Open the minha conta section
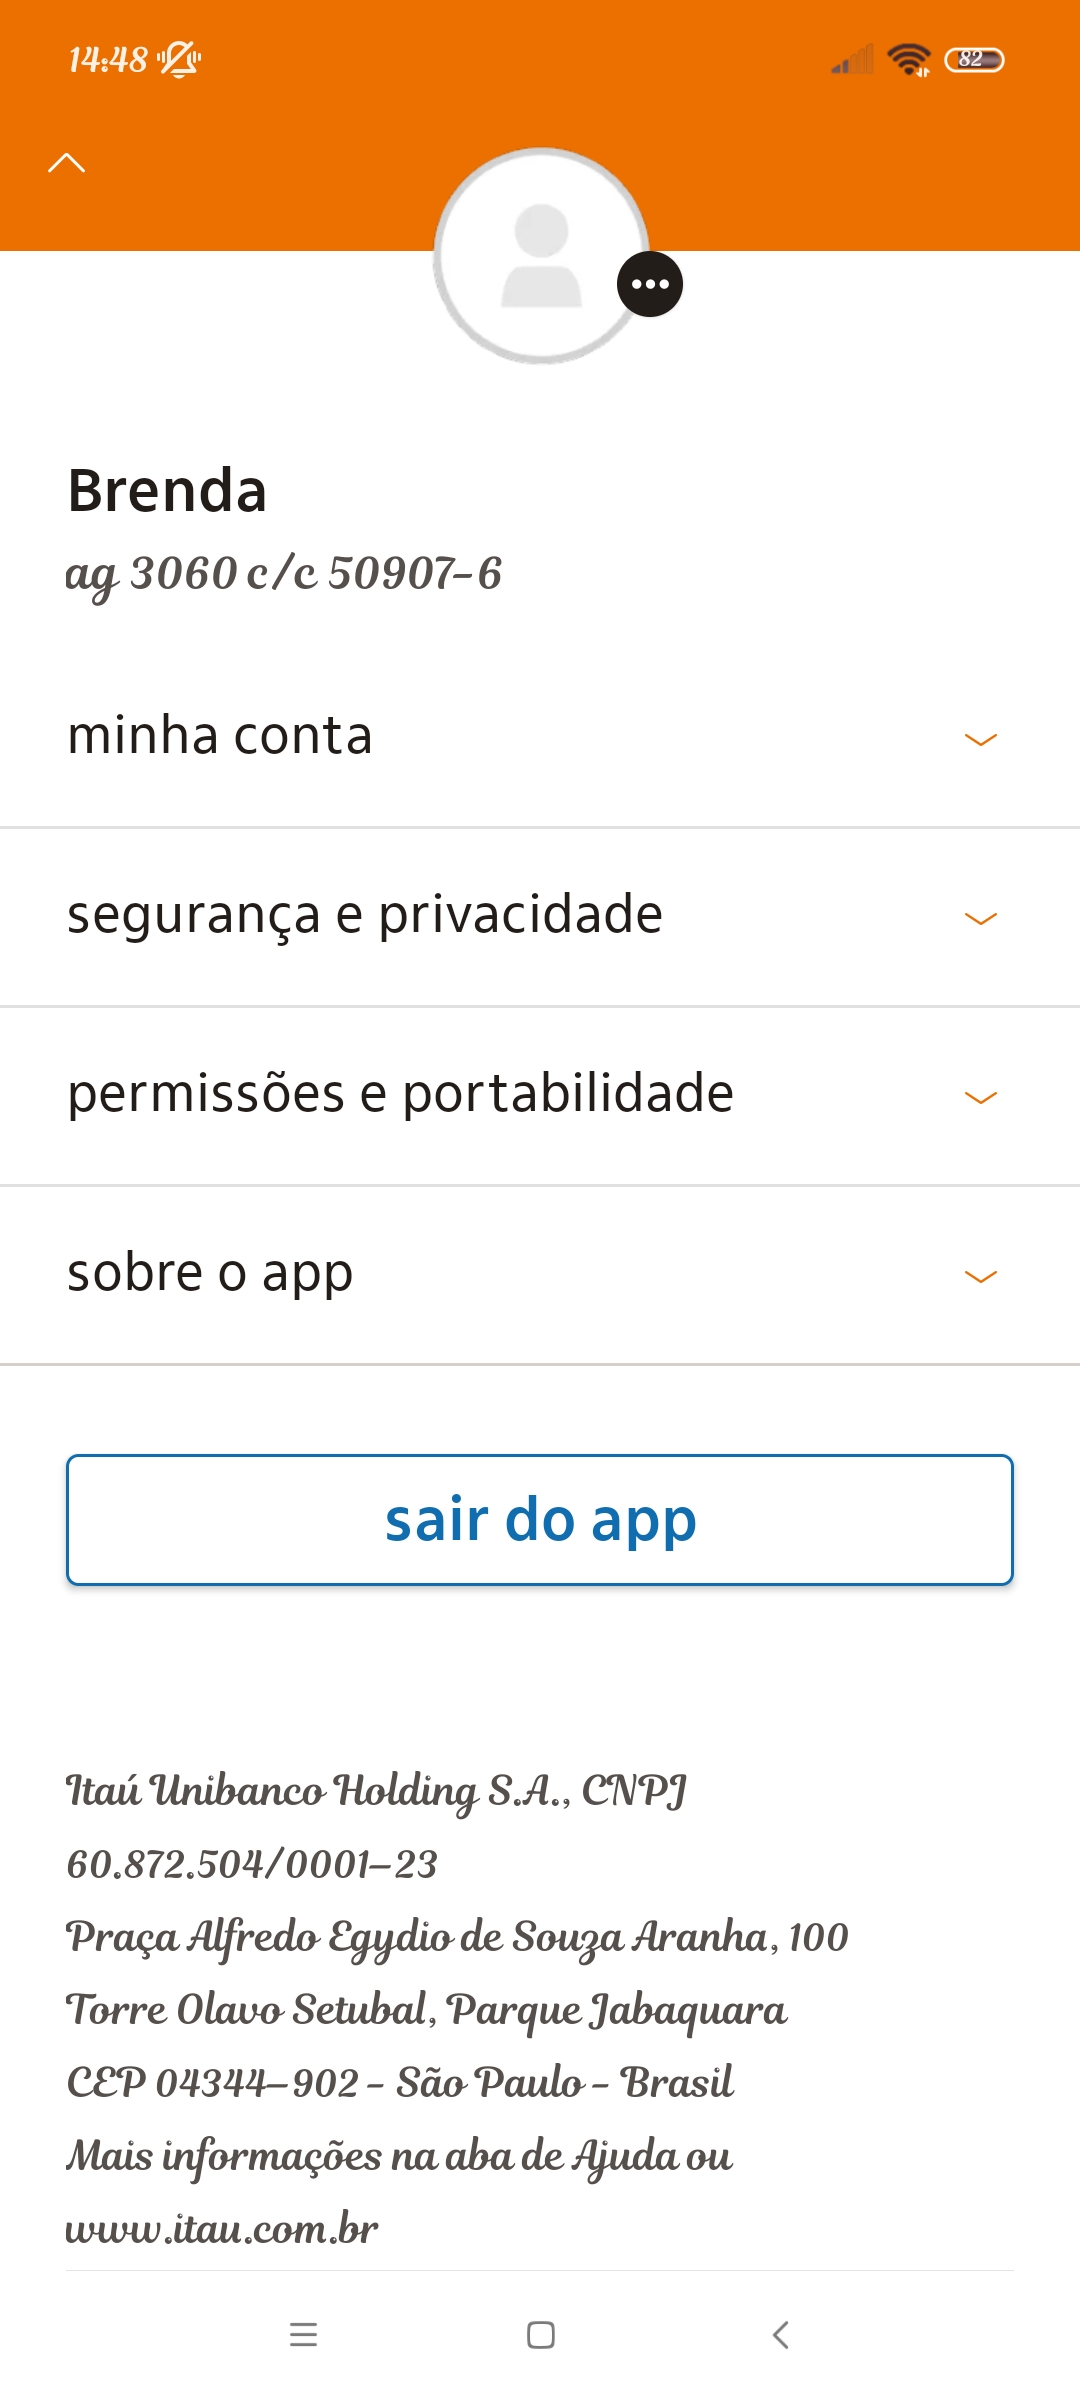 pyautogui.click(x=220, y=736)
